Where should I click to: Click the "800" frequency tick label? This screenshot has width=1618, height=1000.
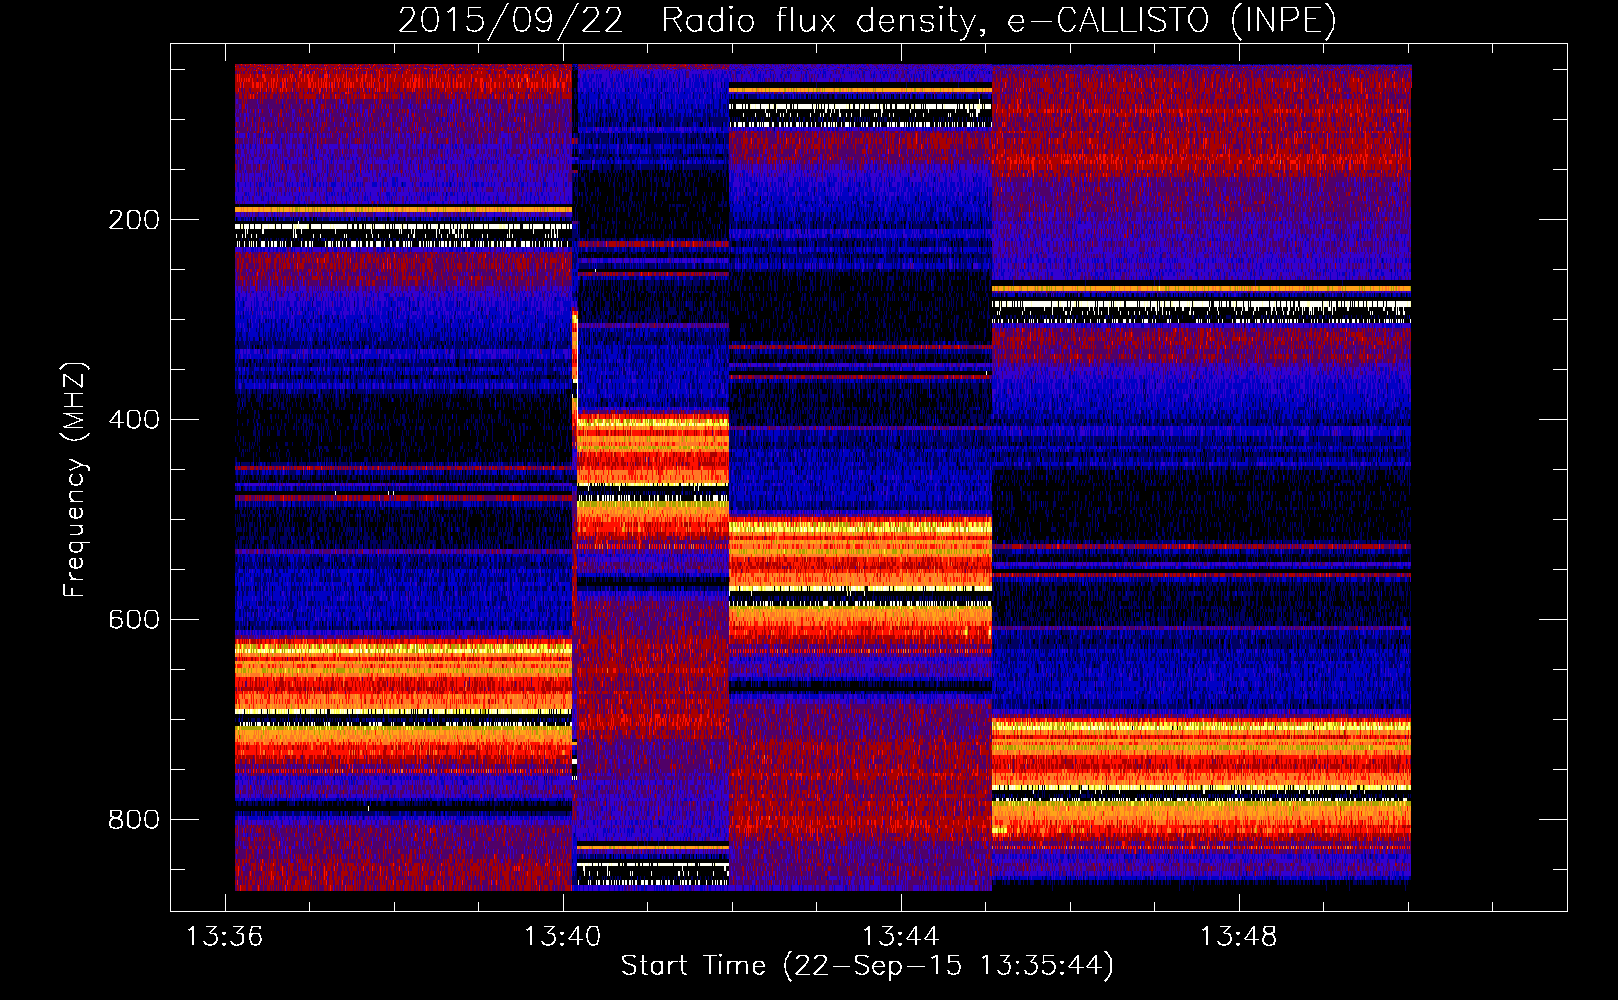(134, 820)
